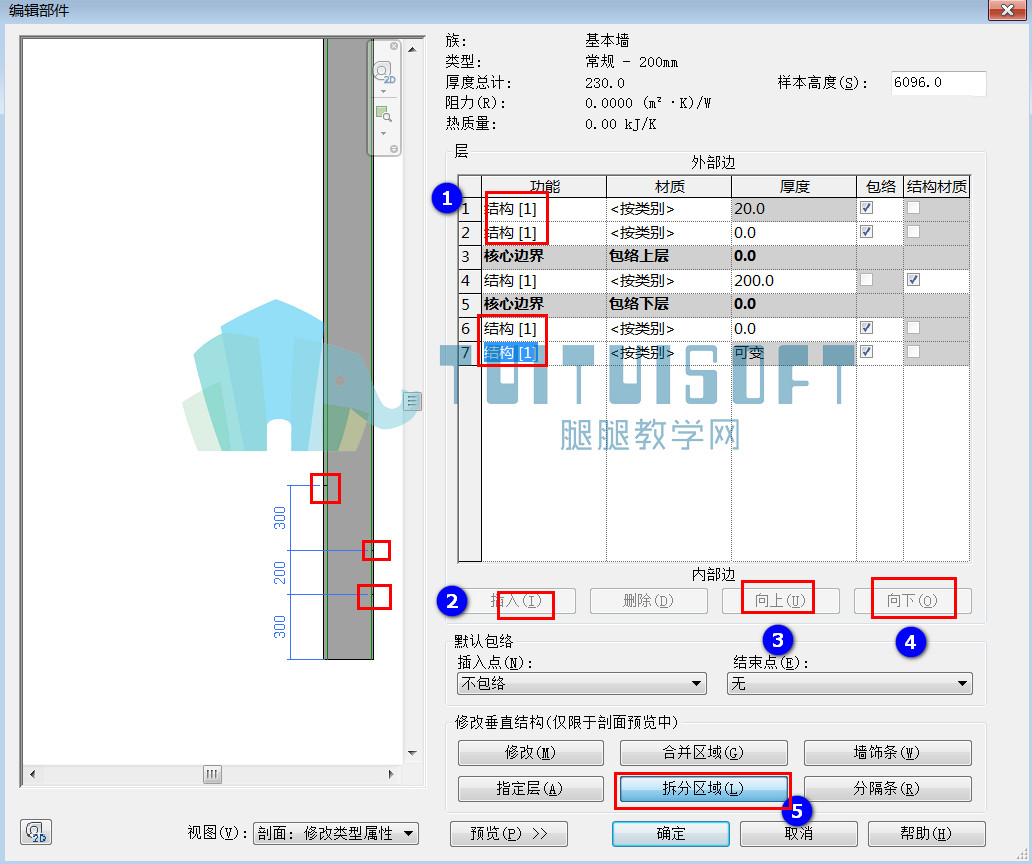This screenshot has height=864, width=1032.
Task: Click the 确定 button
Action: [x=671, y=834]
